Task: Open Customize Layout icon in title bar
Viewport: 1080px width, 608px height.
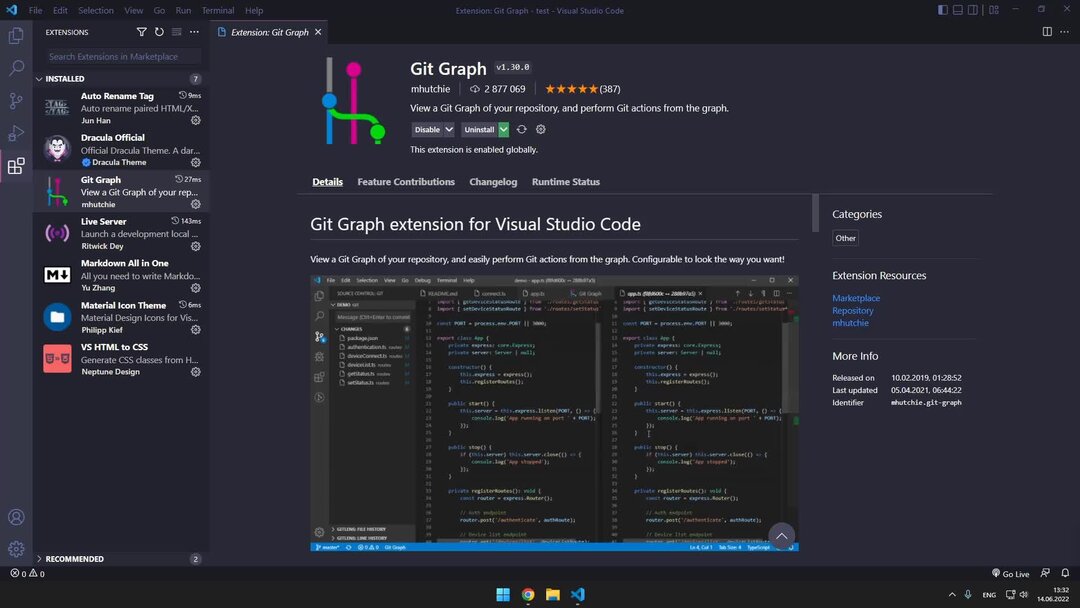Action: [x=994, y=10]
